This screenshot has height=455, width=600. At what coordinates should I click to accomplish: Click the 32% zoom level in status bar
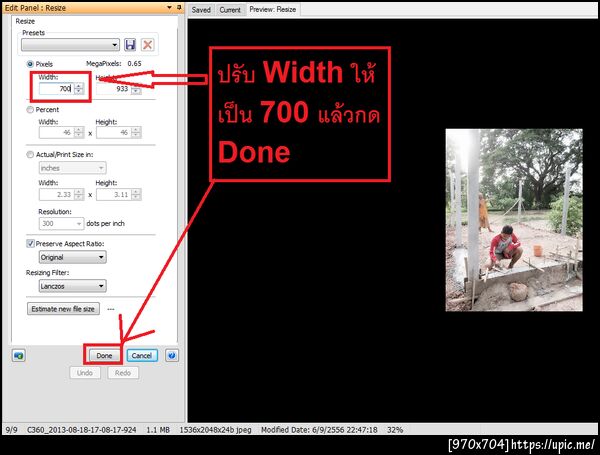coord(395,430)
